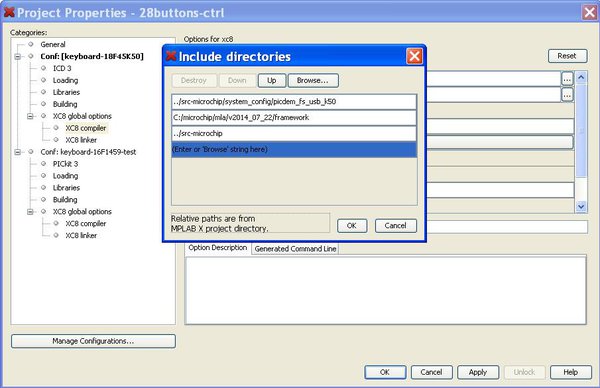Screen dimensions: 600x388
Task: Click options list scrollbar down arrow
Action: click(581, 207)
